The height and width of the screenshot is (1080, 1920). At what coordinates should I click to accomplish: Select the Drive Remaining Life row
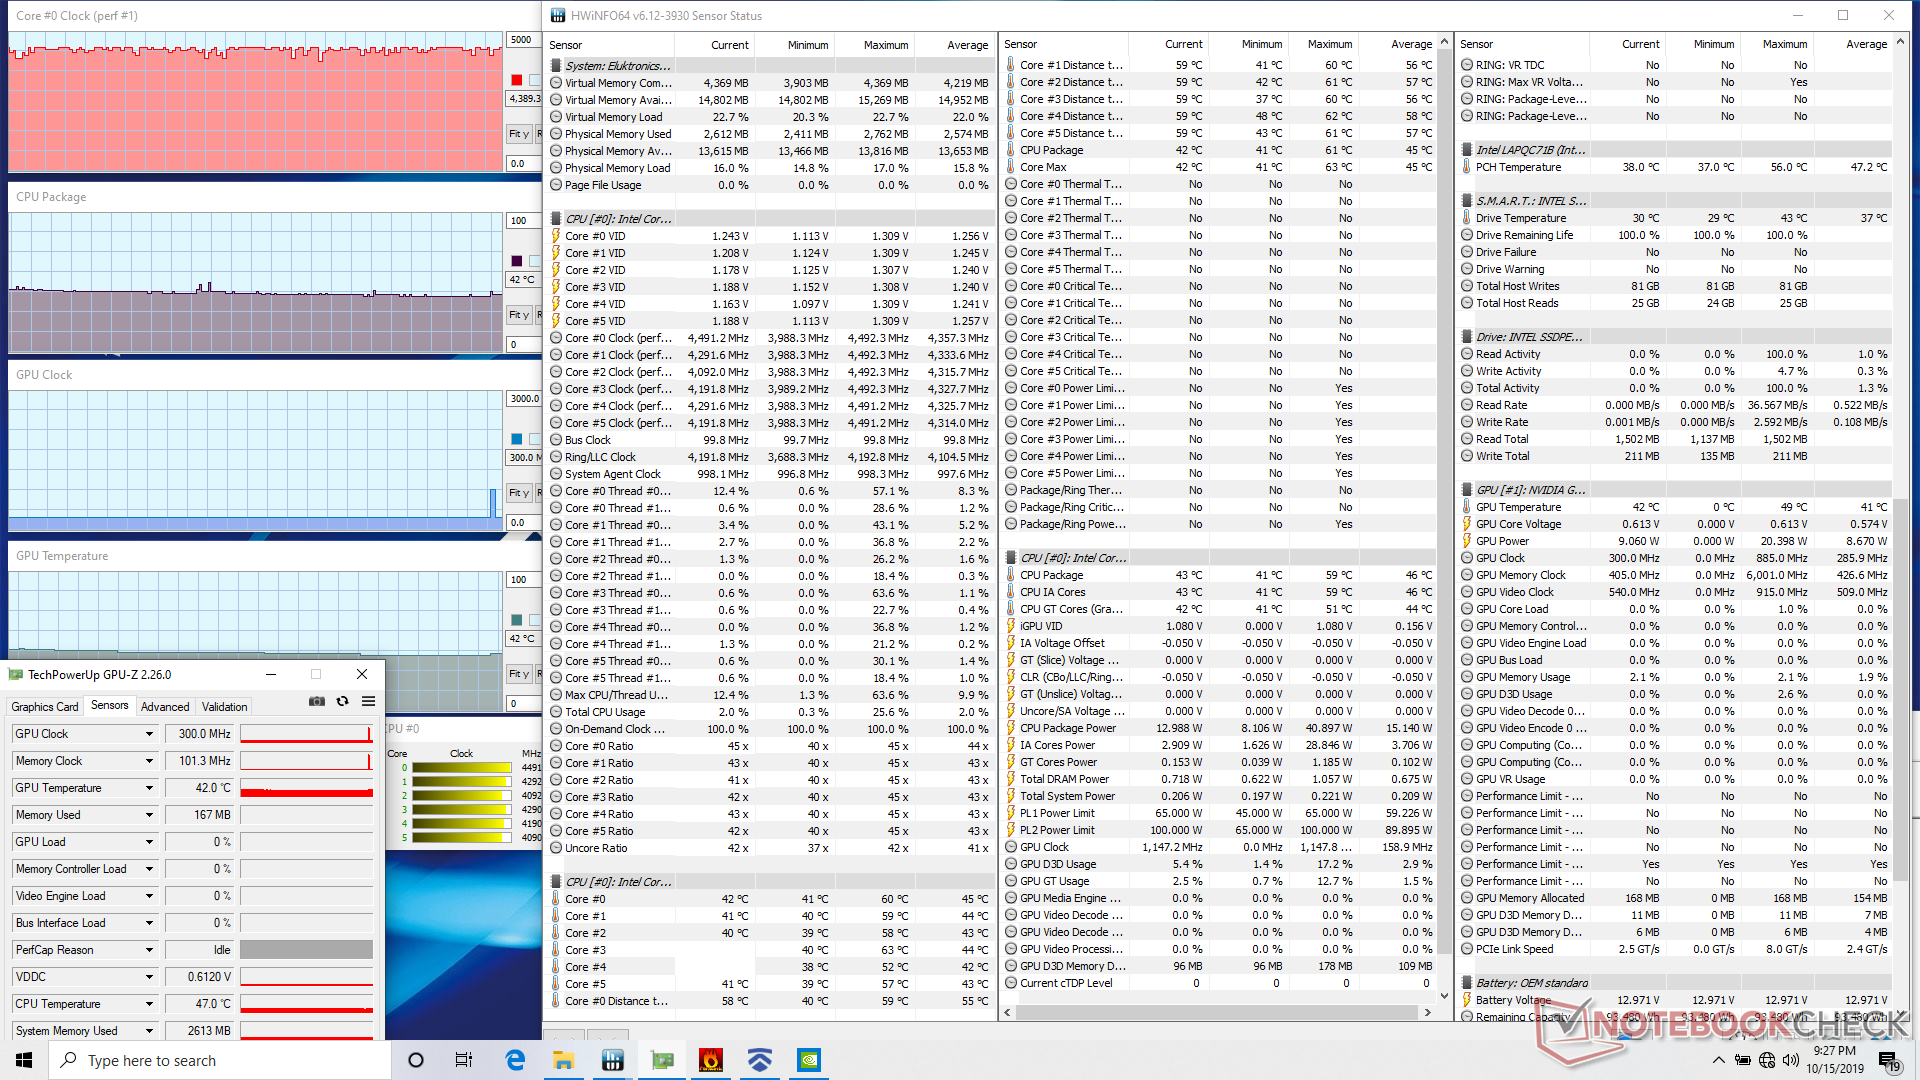(x=1675, y=235)
